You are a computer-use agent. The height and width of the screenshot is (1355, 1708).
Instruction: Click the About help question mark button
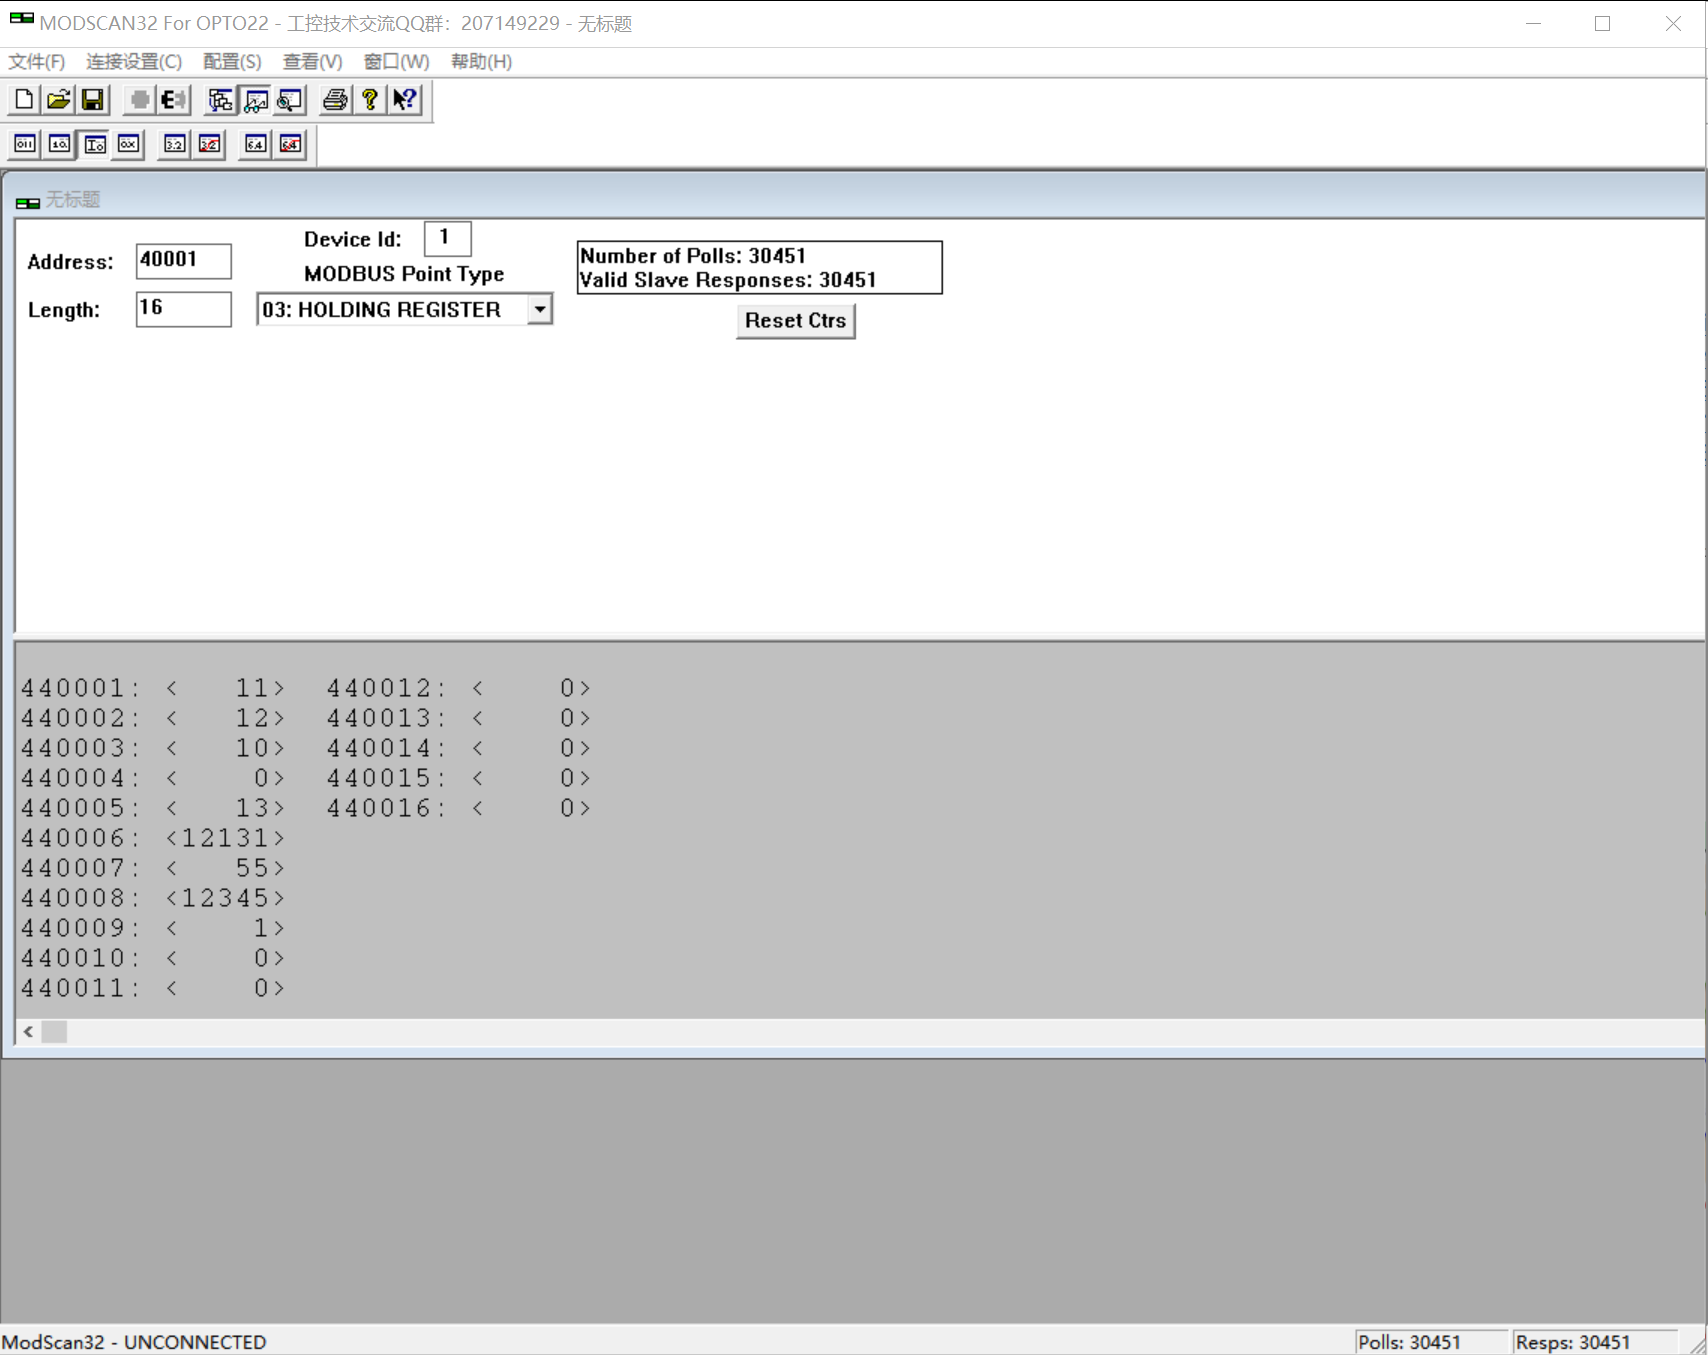click(x=369, y=100)
